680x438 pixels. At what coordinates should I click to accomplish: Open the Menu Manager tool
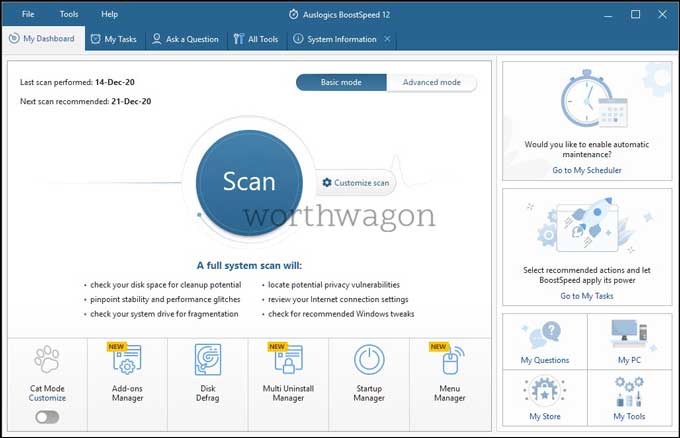coord(449,375)
